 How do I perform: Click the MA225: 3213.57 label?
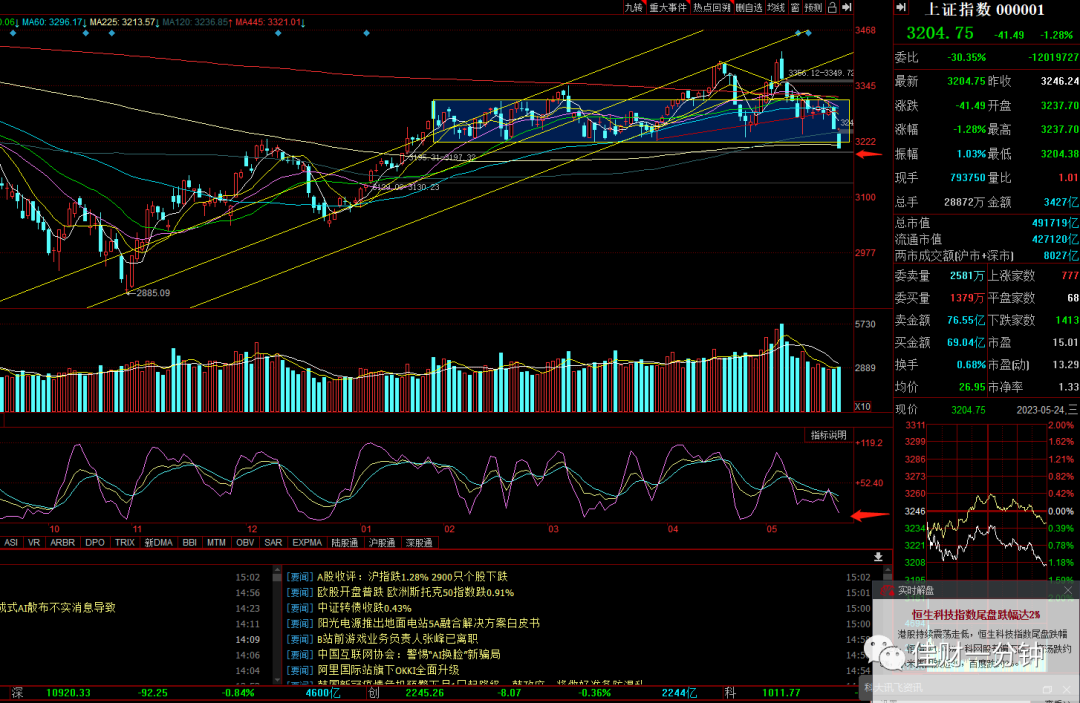coord(125,22)
